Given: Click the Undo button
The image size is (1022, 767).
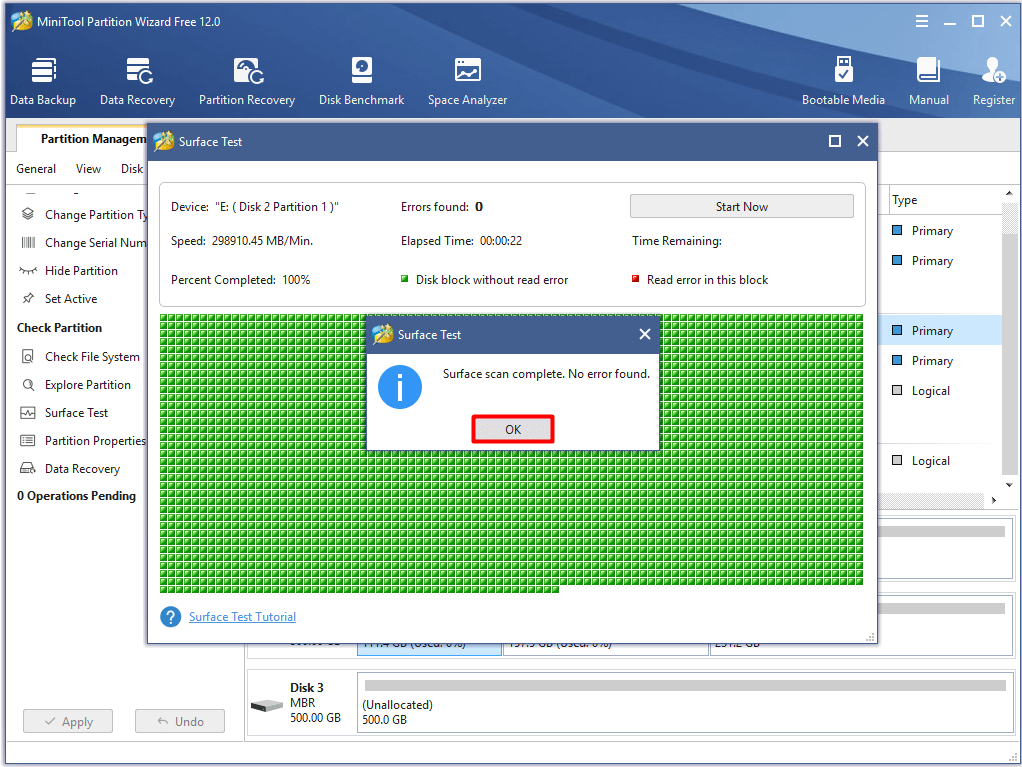Looking at the screenshot, I should 180,721.
